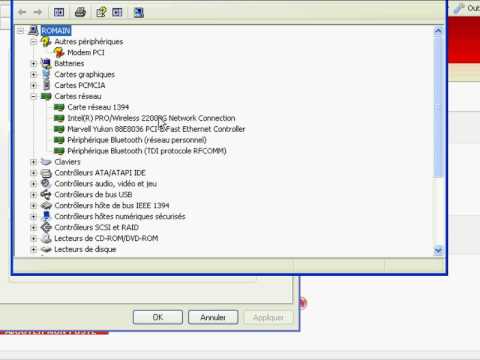Viewport: 480px width, 360px height.
Task: Click the OK button
Action: (158, 317)
